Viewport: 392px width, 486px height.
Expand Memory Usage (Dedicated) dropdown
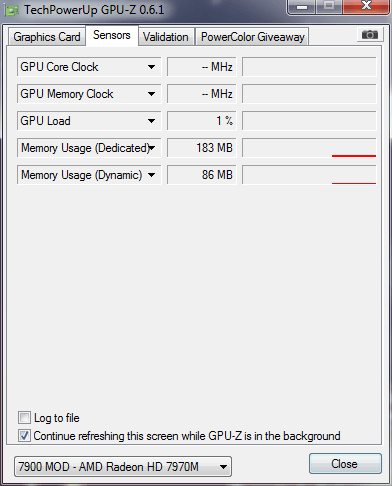click(152, 148)
